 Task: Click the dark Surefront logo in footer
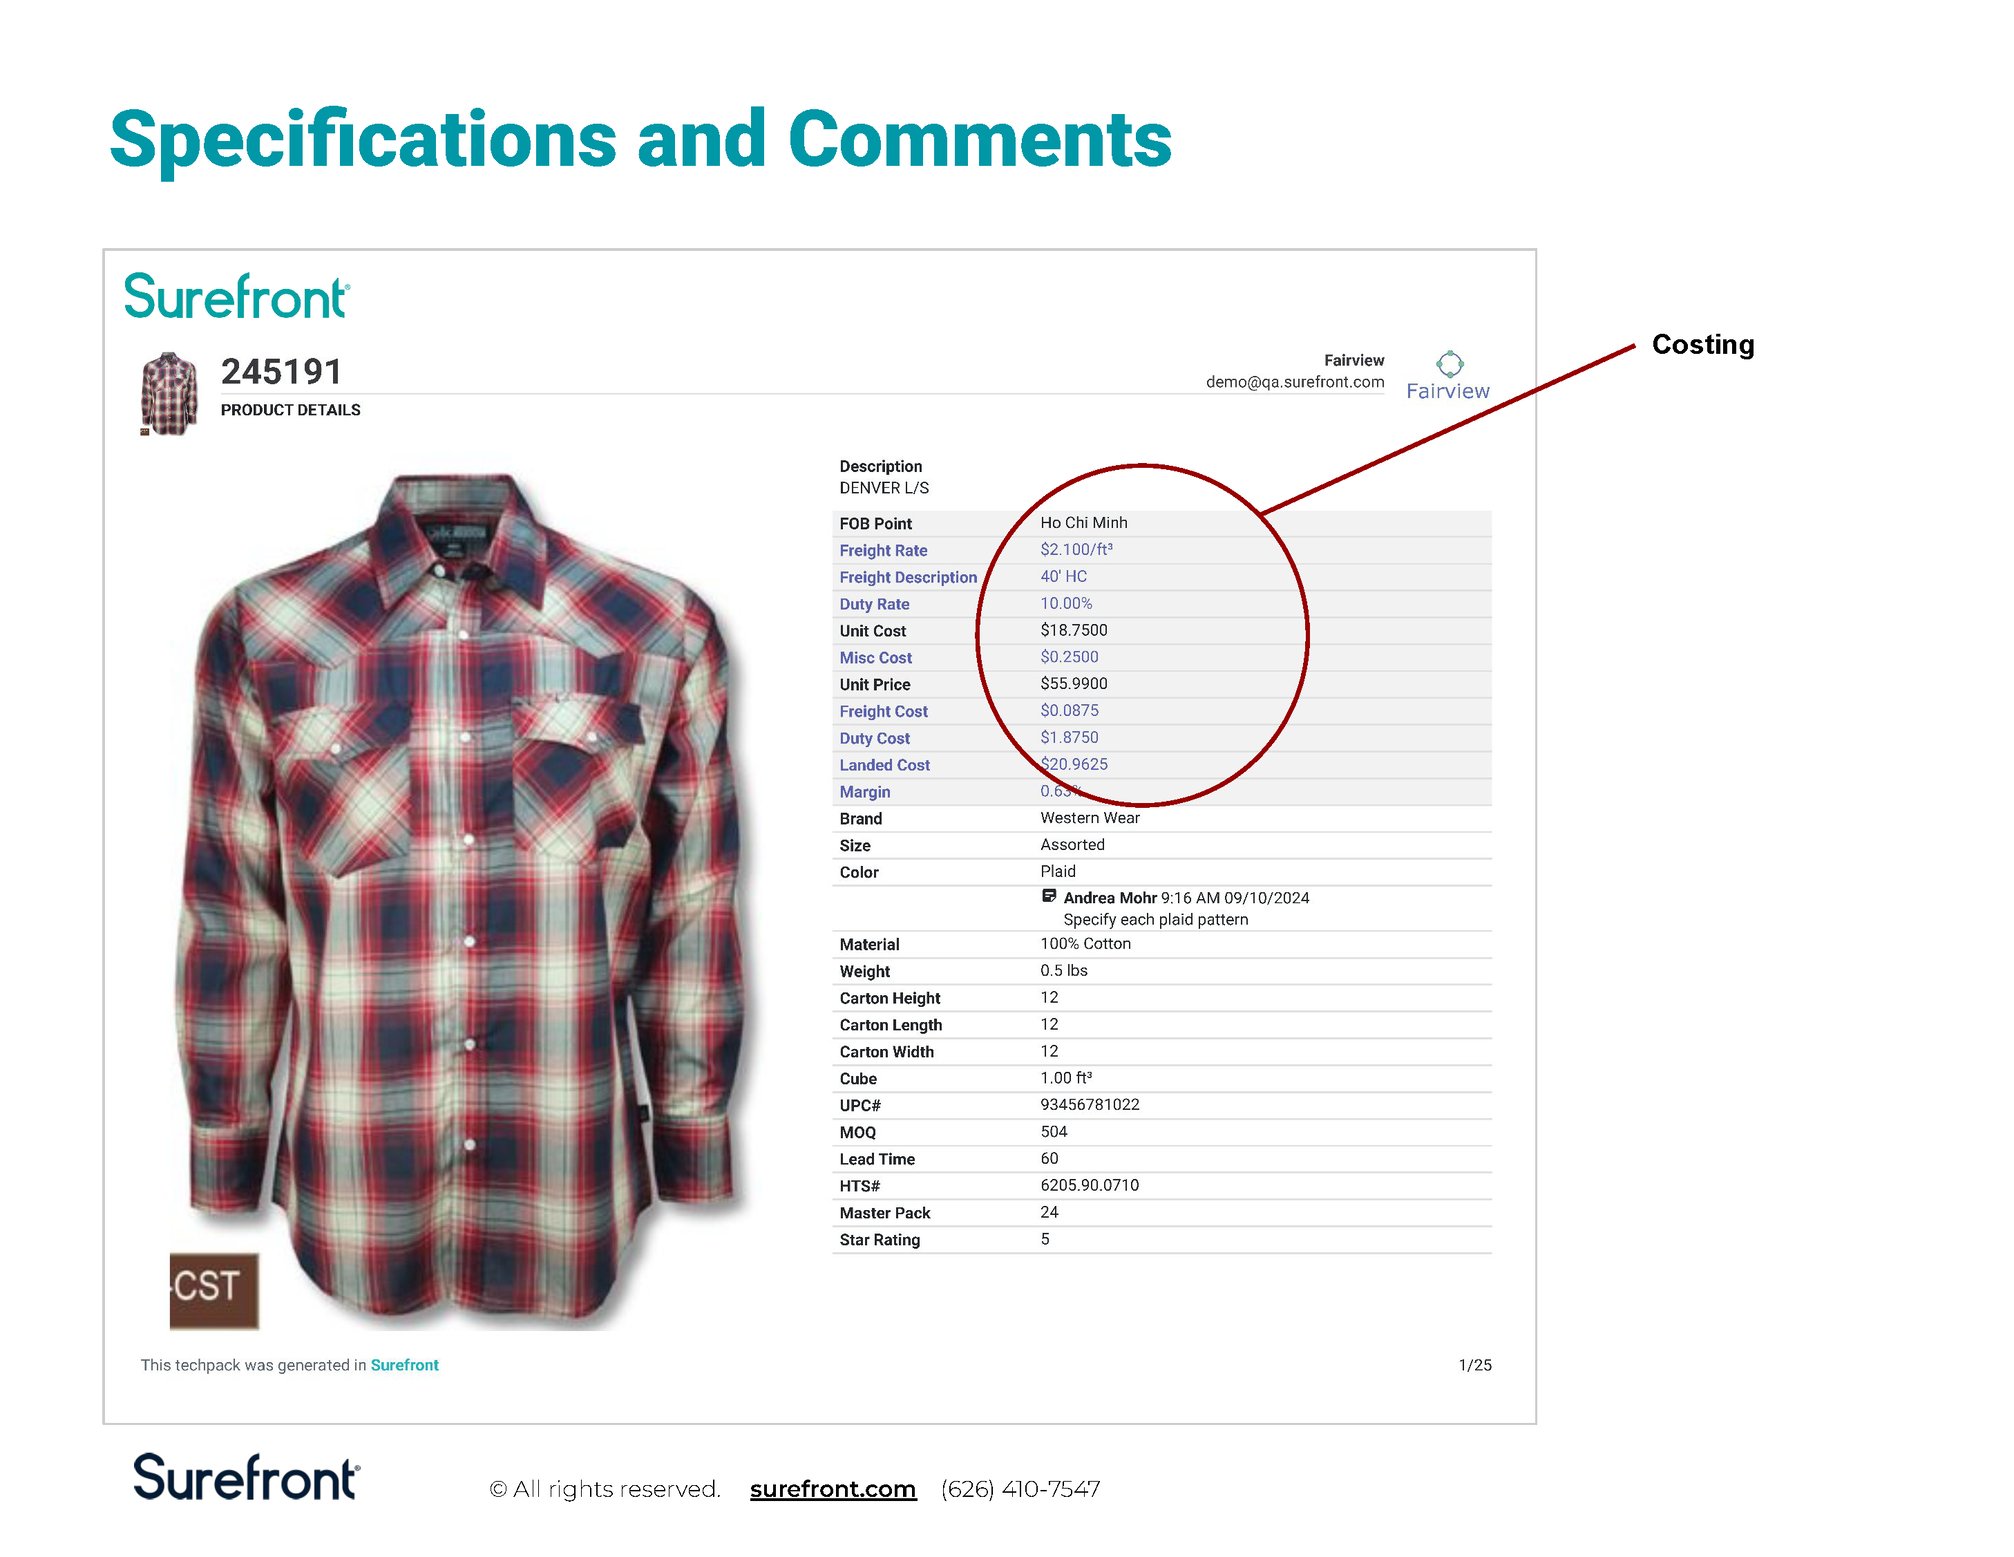coord(246,1479)
